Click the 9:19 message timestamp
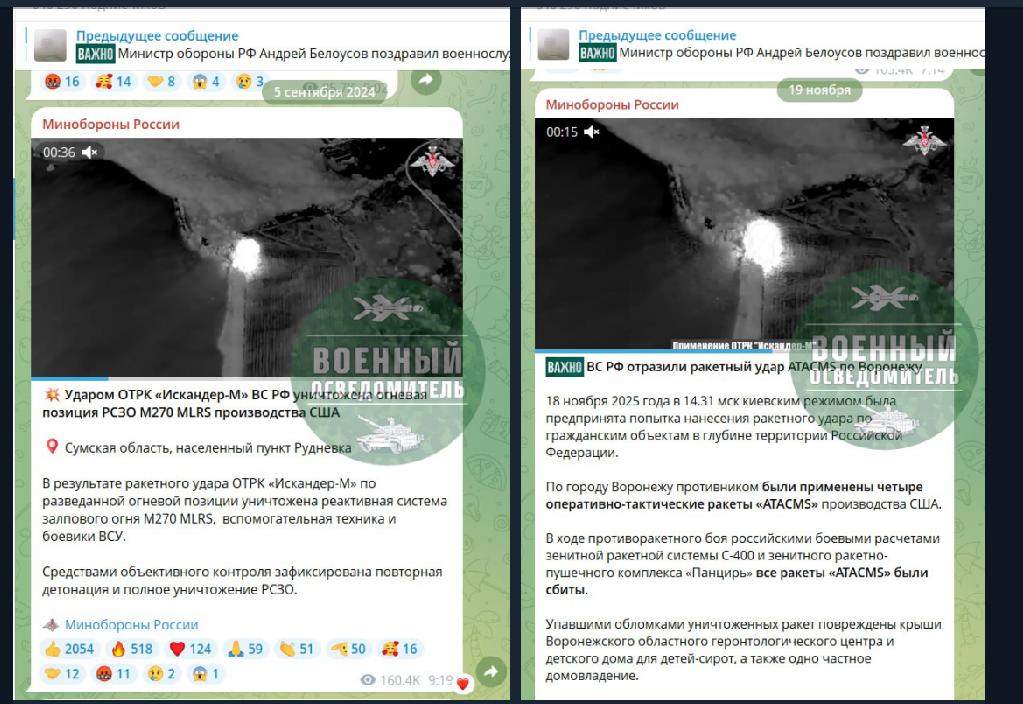Screen dimensions: 1023x704 [x=440, y=680]
